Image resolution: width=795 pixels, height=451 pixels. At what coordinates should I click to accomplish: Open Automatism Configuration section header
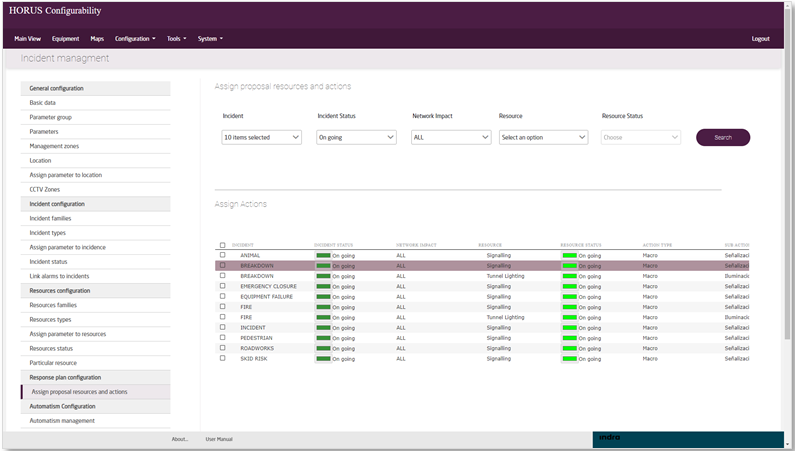pyautogui.click(x=95, y=406)
